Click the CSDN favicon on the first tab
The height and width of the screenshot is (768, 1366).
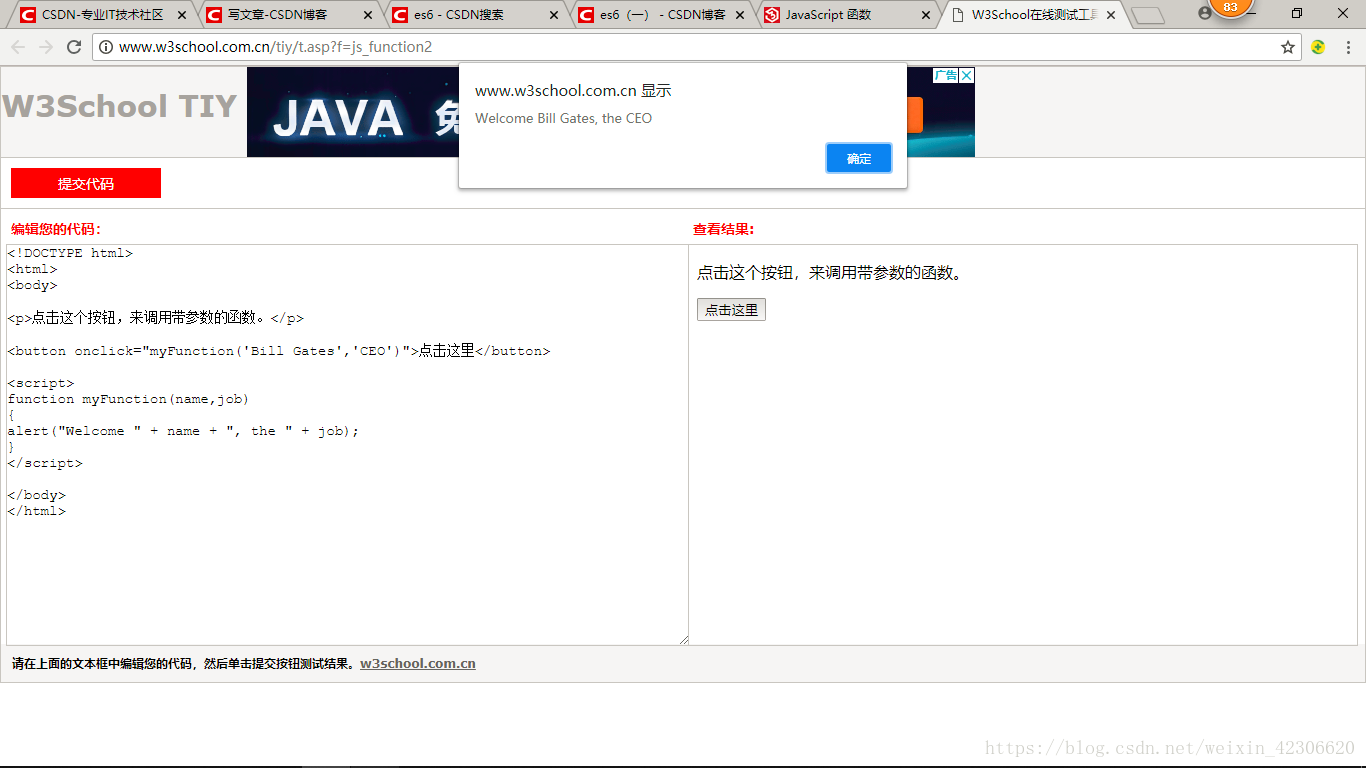coord(28,15)
